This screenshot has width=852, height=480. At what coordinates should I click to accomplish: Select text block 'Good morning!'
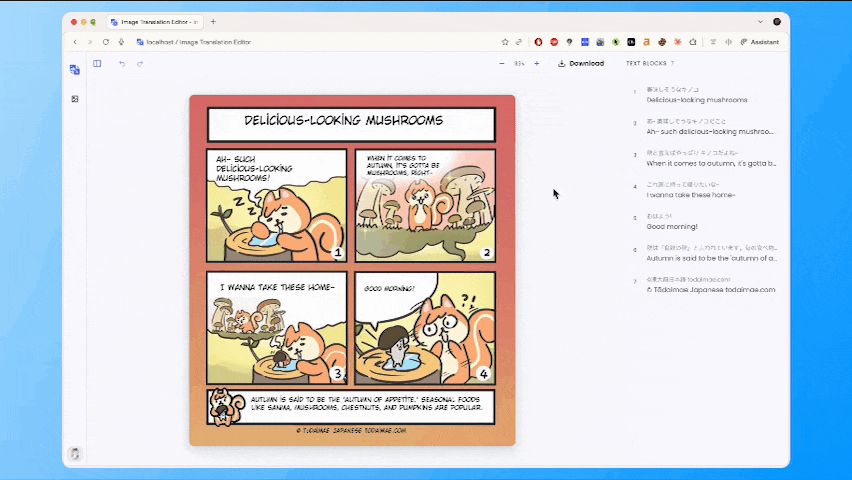(x=705, y=221)
